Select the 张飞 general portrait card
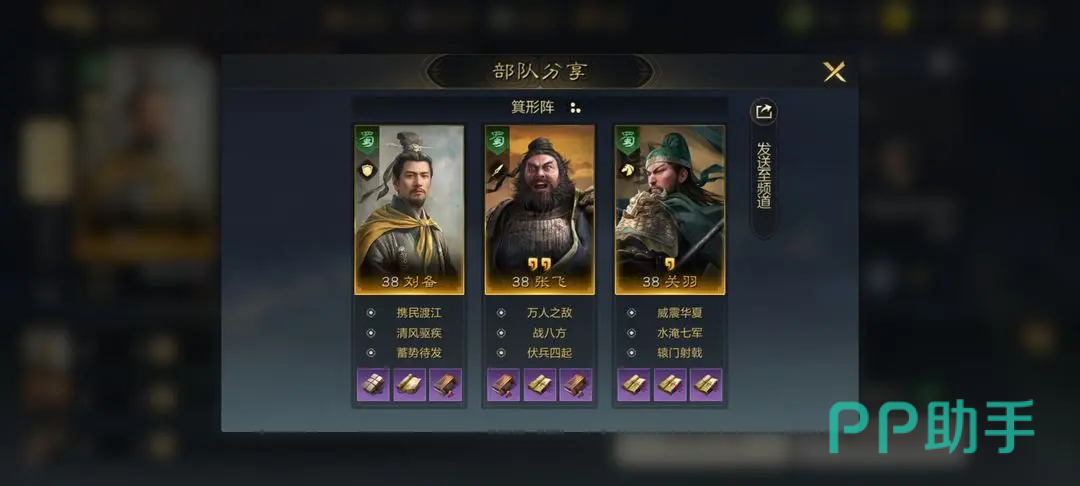The image size is (1080, 486). (539, 209)
